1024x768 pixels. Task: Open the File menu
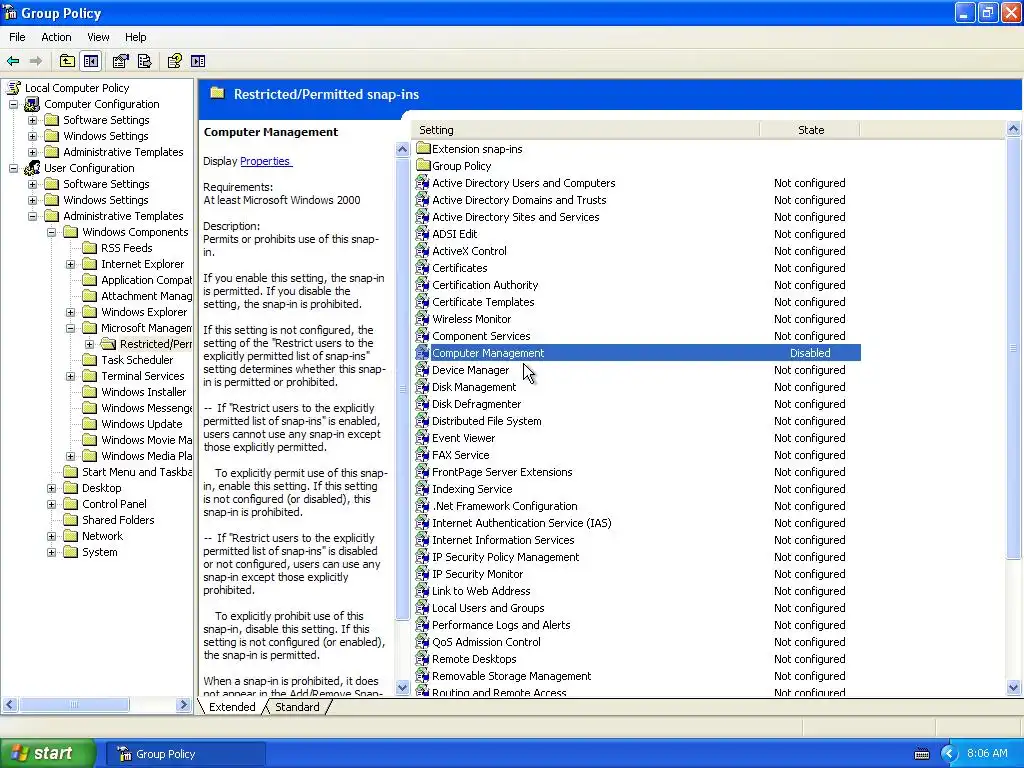pos(17,37)
